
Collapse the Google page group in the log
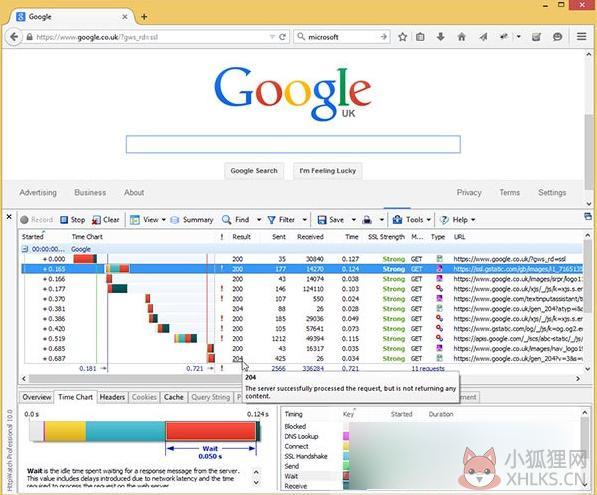point(25,249)
